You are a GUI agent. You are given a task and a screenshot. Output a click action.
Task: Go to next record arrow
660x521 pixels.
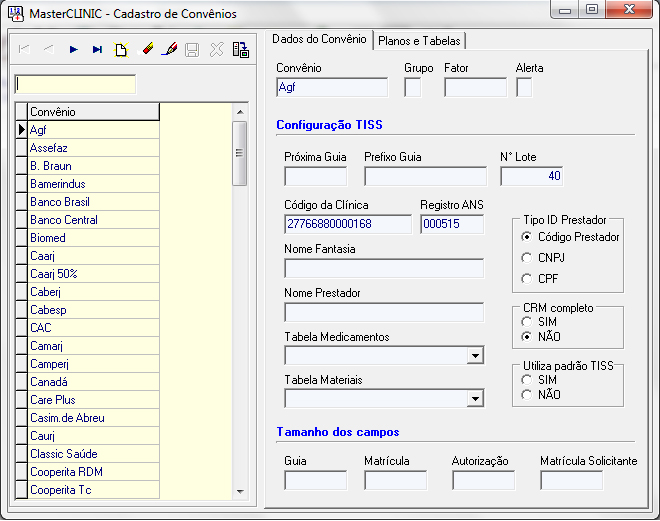(x=73, y=50)
